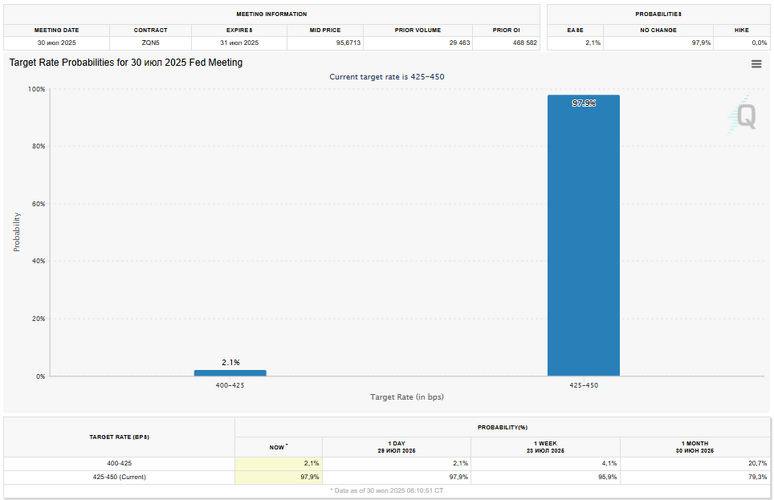This screenshot has width=774, height=500.
Task: Select the NOW column header
Action: [278, 445]
